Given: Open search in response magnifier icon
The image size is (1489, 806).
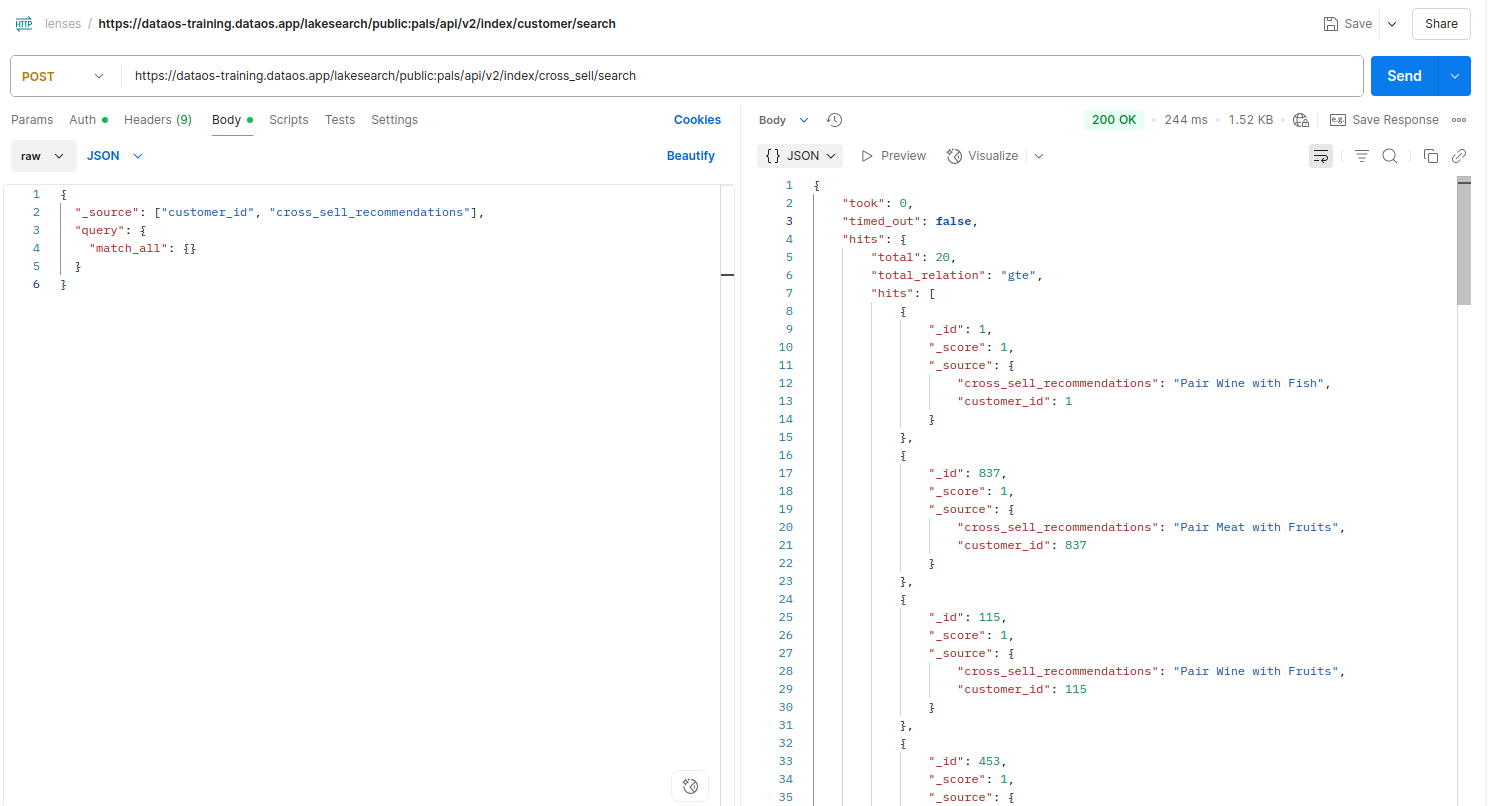Looking at the screenshot, I should point(1389,156).
